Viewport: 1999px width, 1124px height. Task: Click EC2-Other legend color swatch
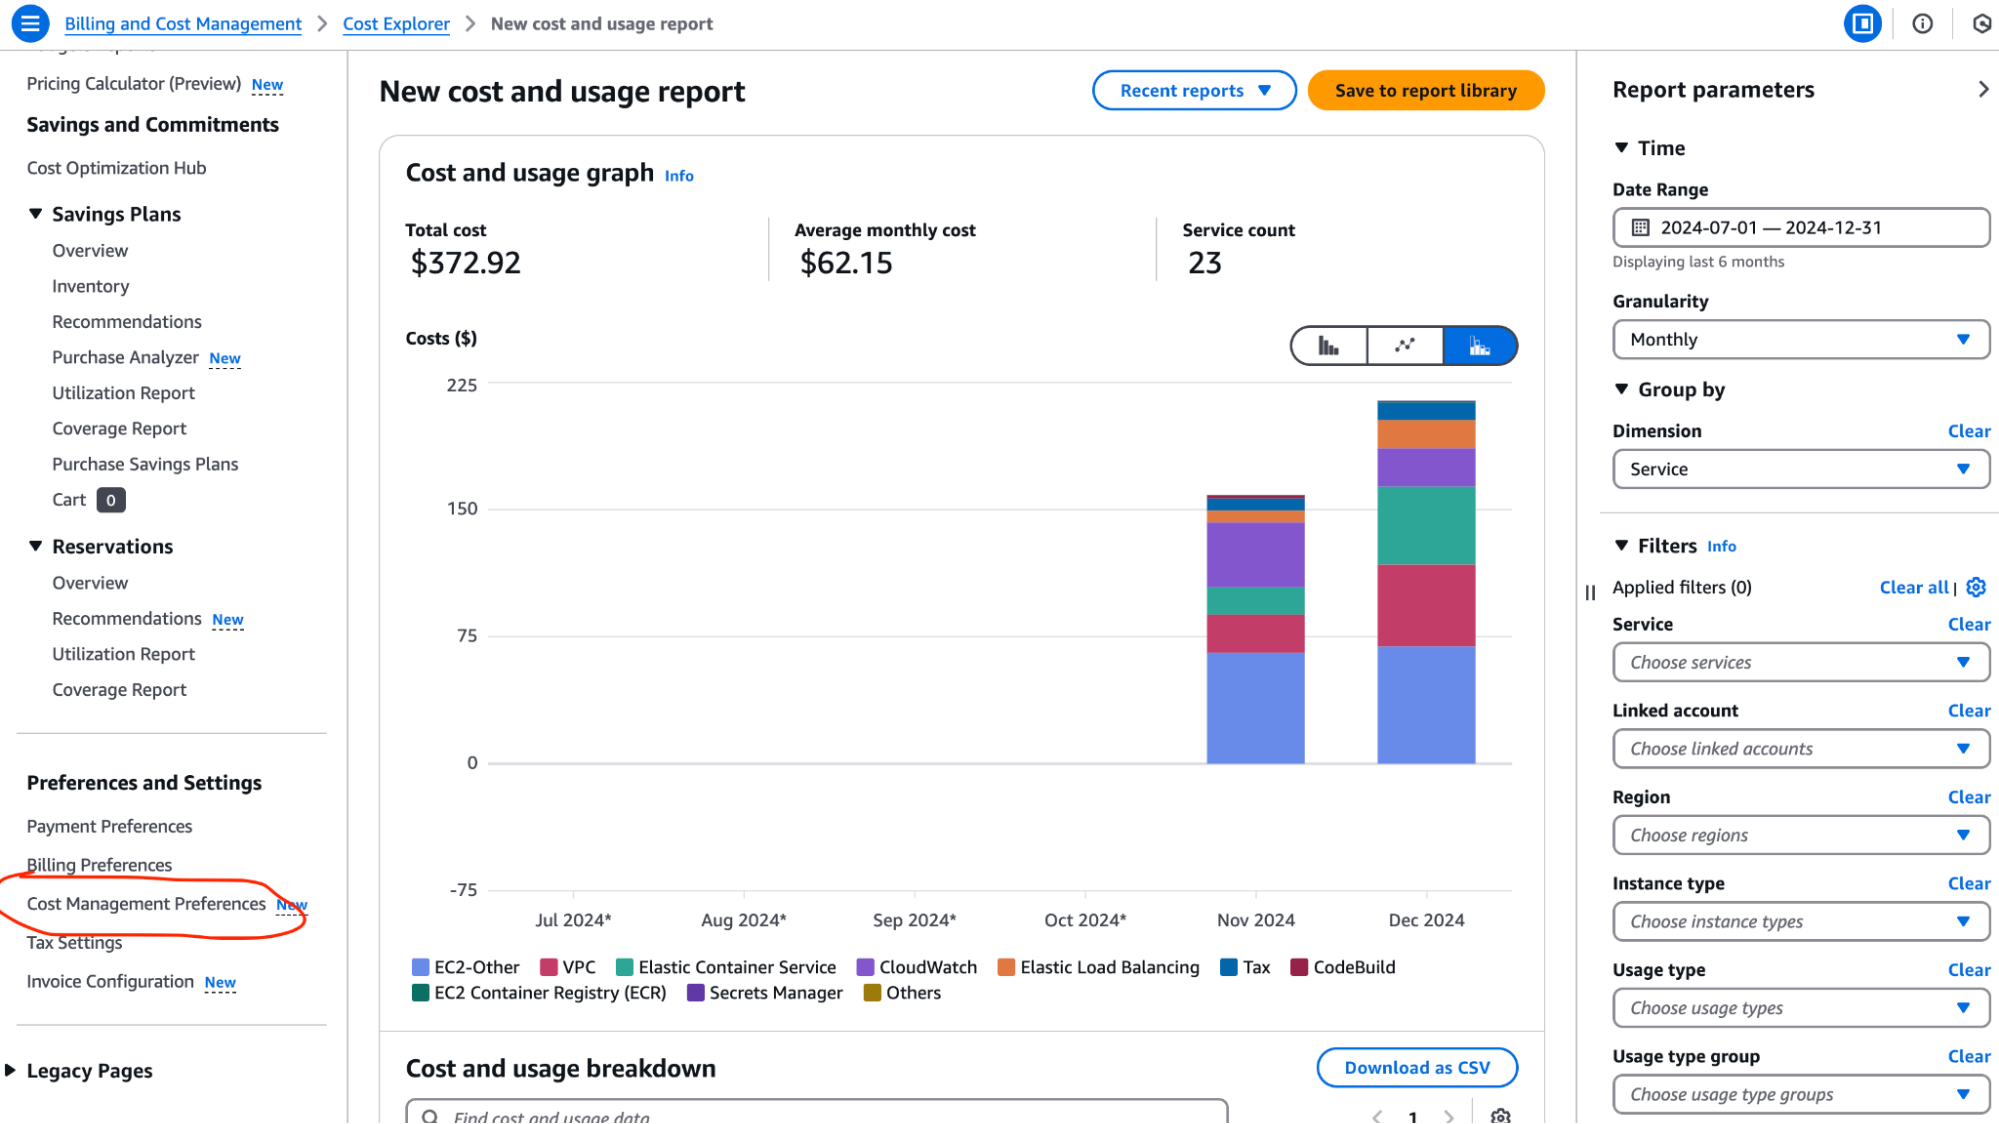click(421, 967)
